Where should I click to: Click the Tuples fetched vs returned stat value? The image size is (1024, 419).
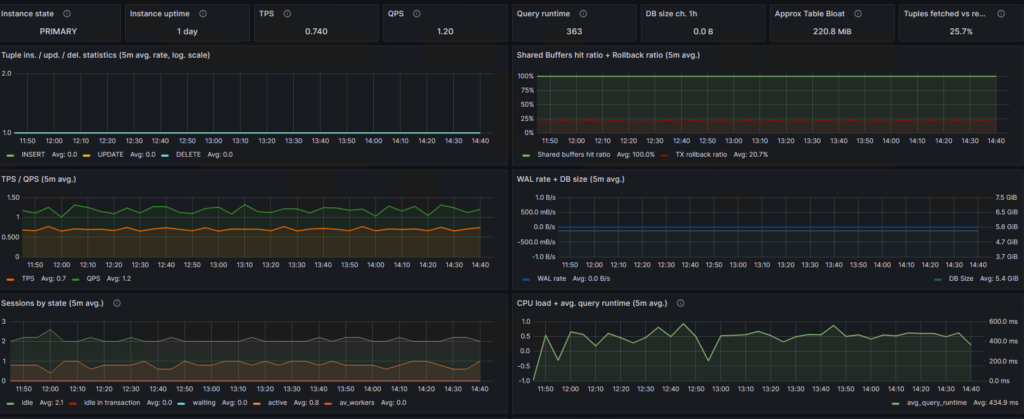coord(960,31)
